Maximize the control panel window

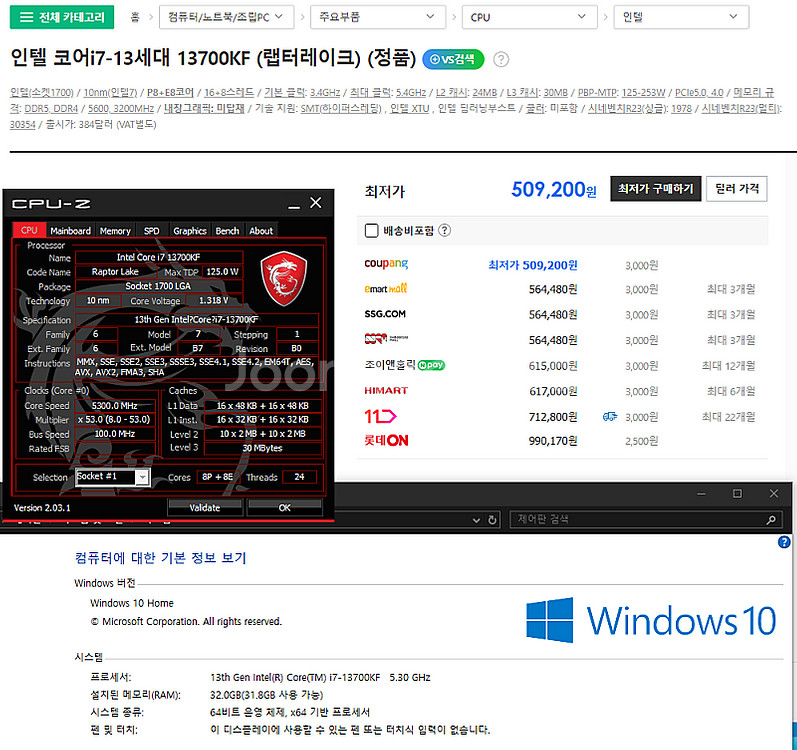737,493
